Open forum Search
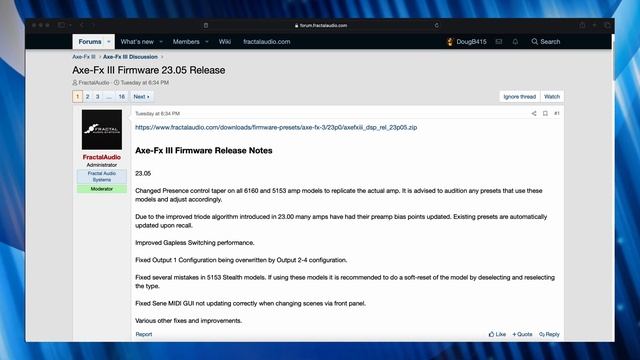 546,42
